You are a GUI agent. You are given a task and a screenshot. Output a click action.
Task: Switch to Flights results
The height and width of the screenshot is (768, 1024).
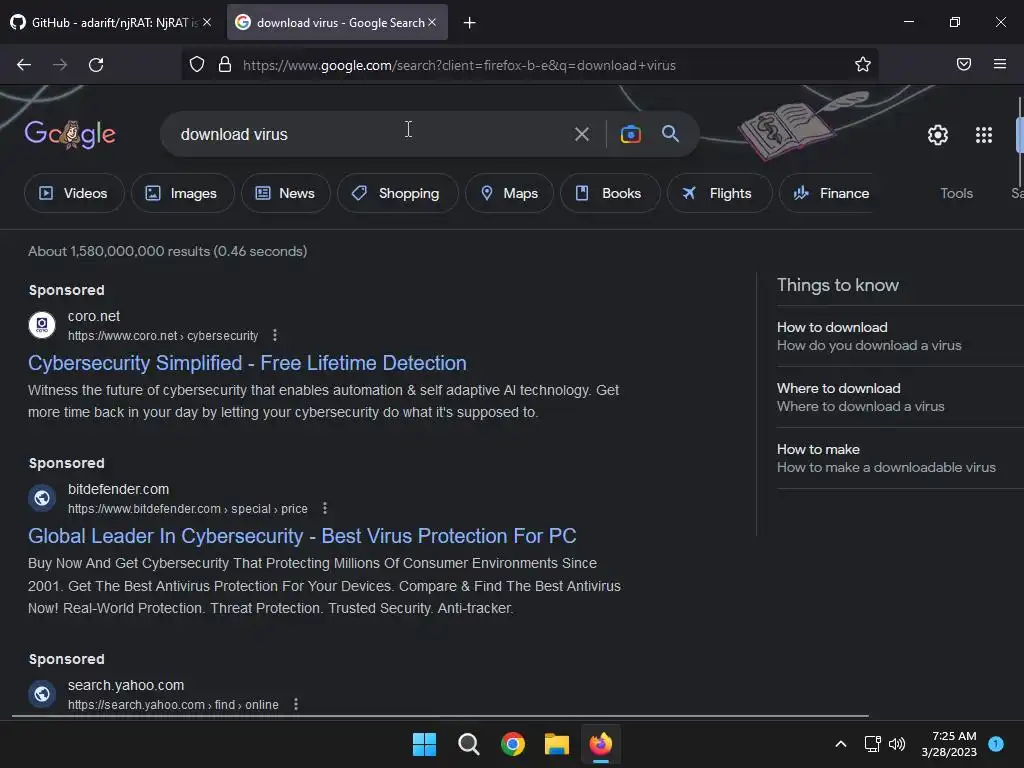pos(719,193)
